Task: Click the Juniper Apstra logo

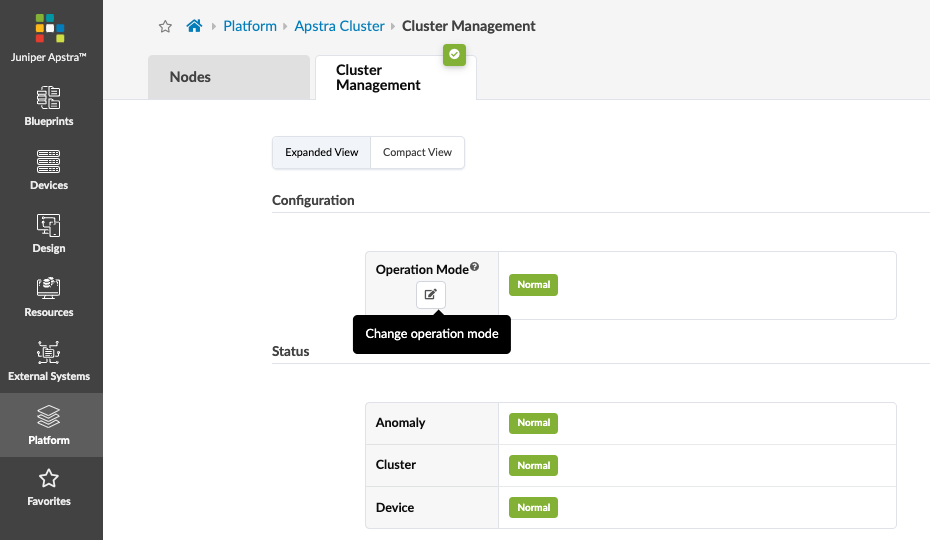Action: tap(50, 29)
